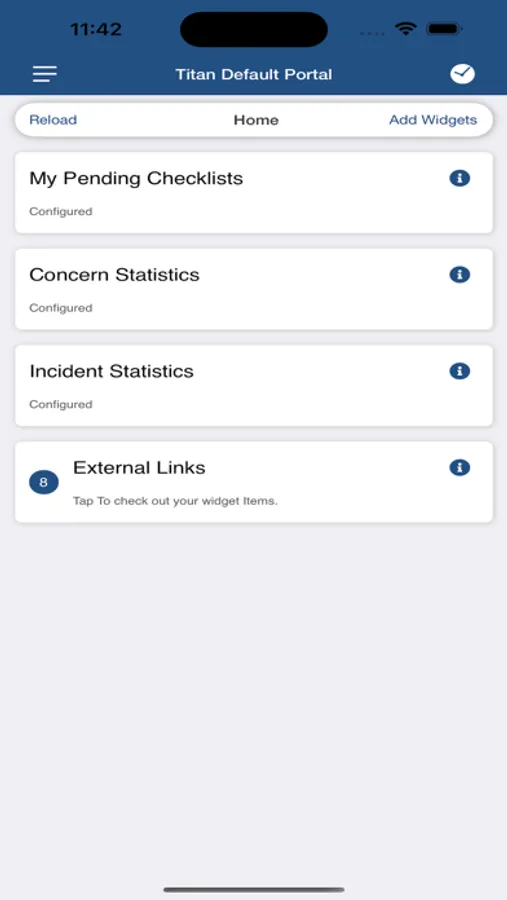Open the Incident Statistics widget card
The height and width of the screenshot is (900, 507).
[254, 386]
